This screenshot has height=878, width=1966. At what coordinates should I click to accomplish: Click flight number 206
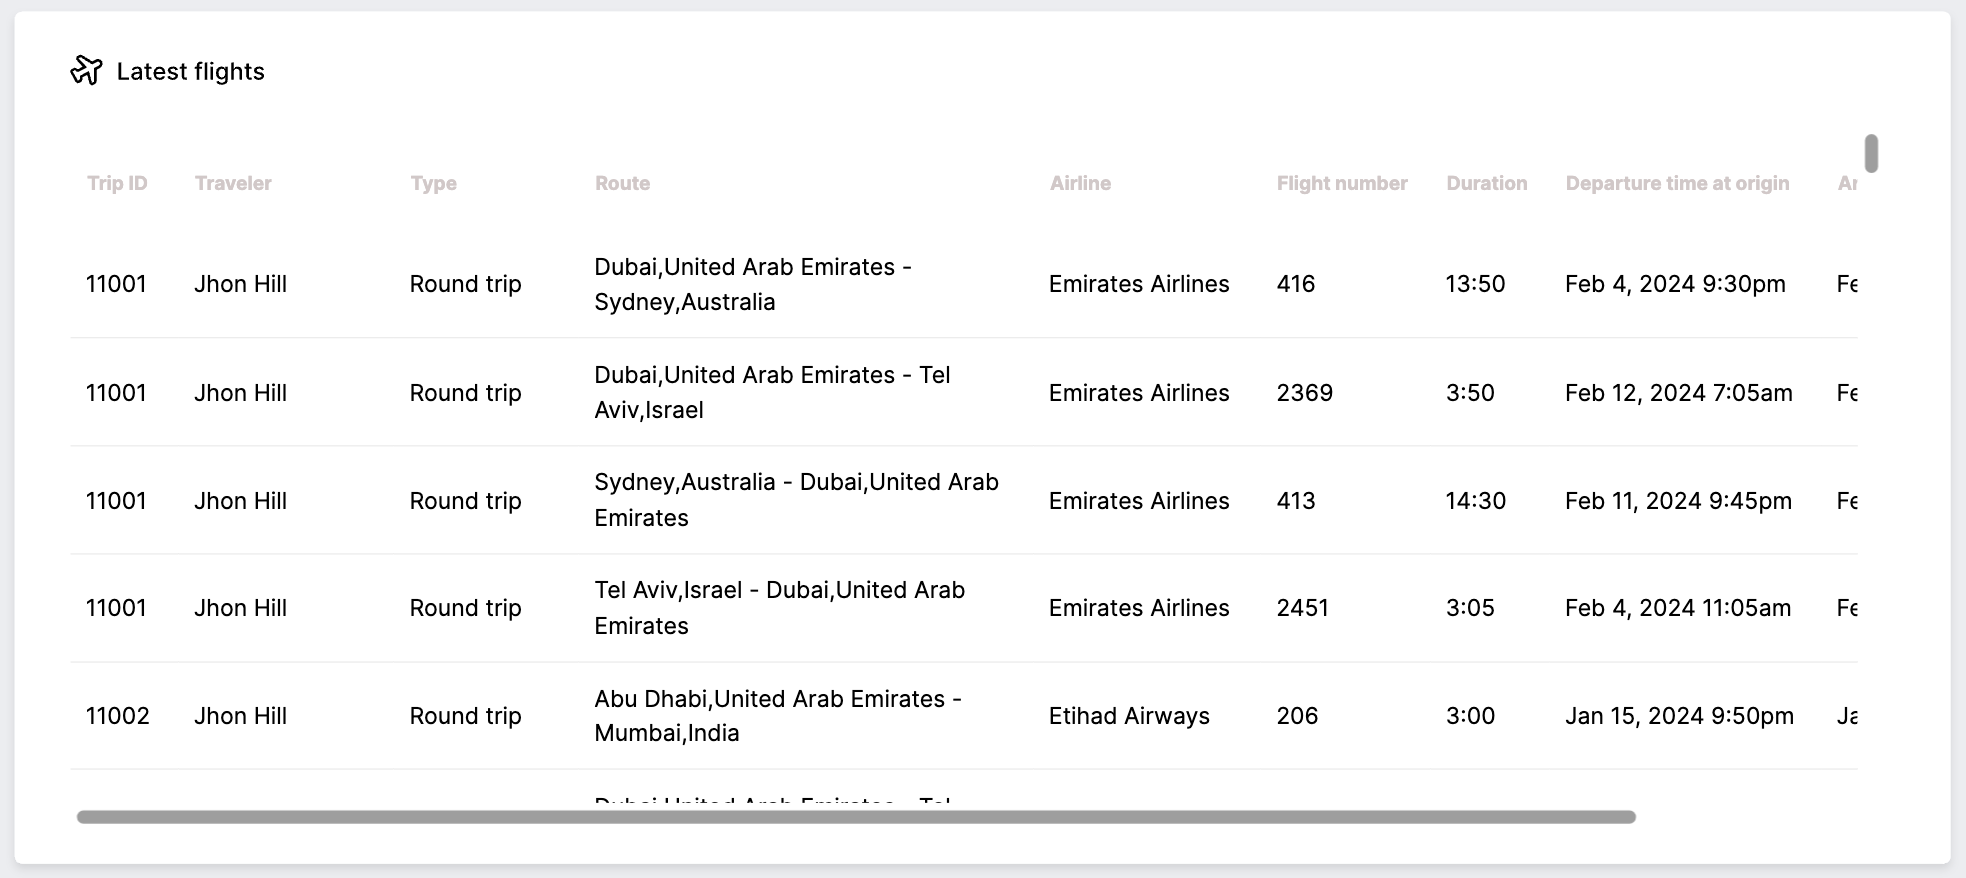pyautogui.click(x=1297, y=716)
